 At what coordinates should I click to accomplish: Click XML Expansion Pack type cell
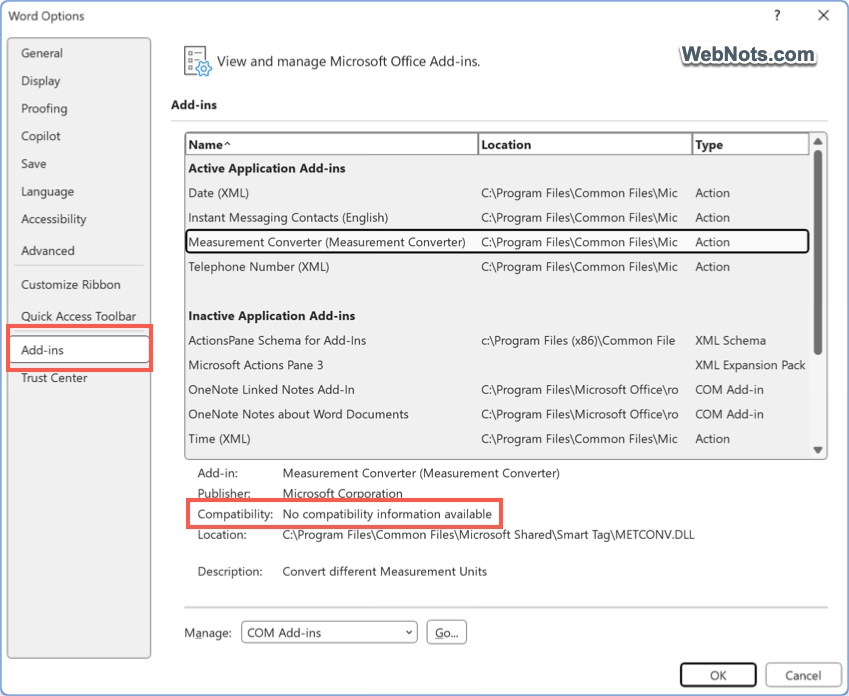tap(750, 365)
